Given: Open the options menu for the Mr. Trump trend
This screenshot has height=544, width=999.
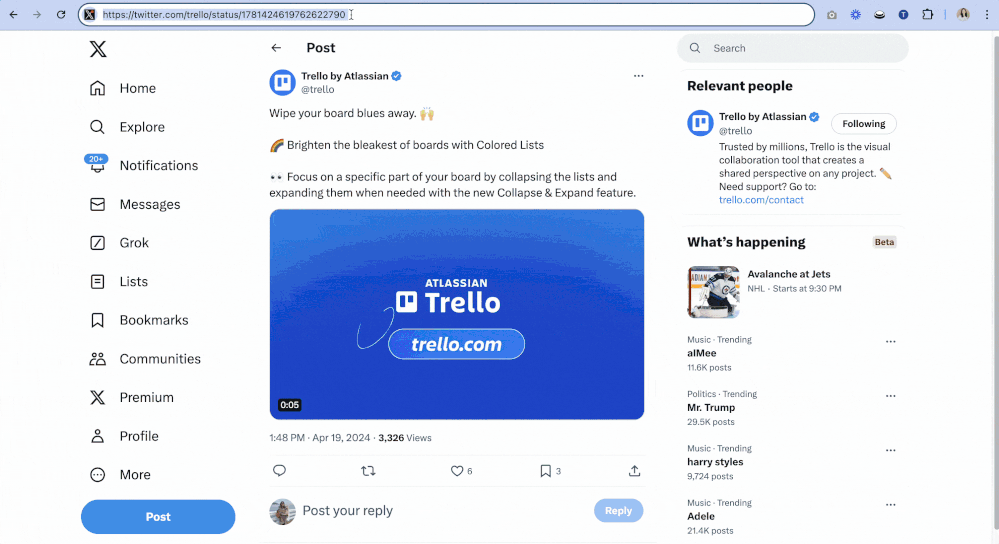Looking at the screenshot, I should (891, 396).
